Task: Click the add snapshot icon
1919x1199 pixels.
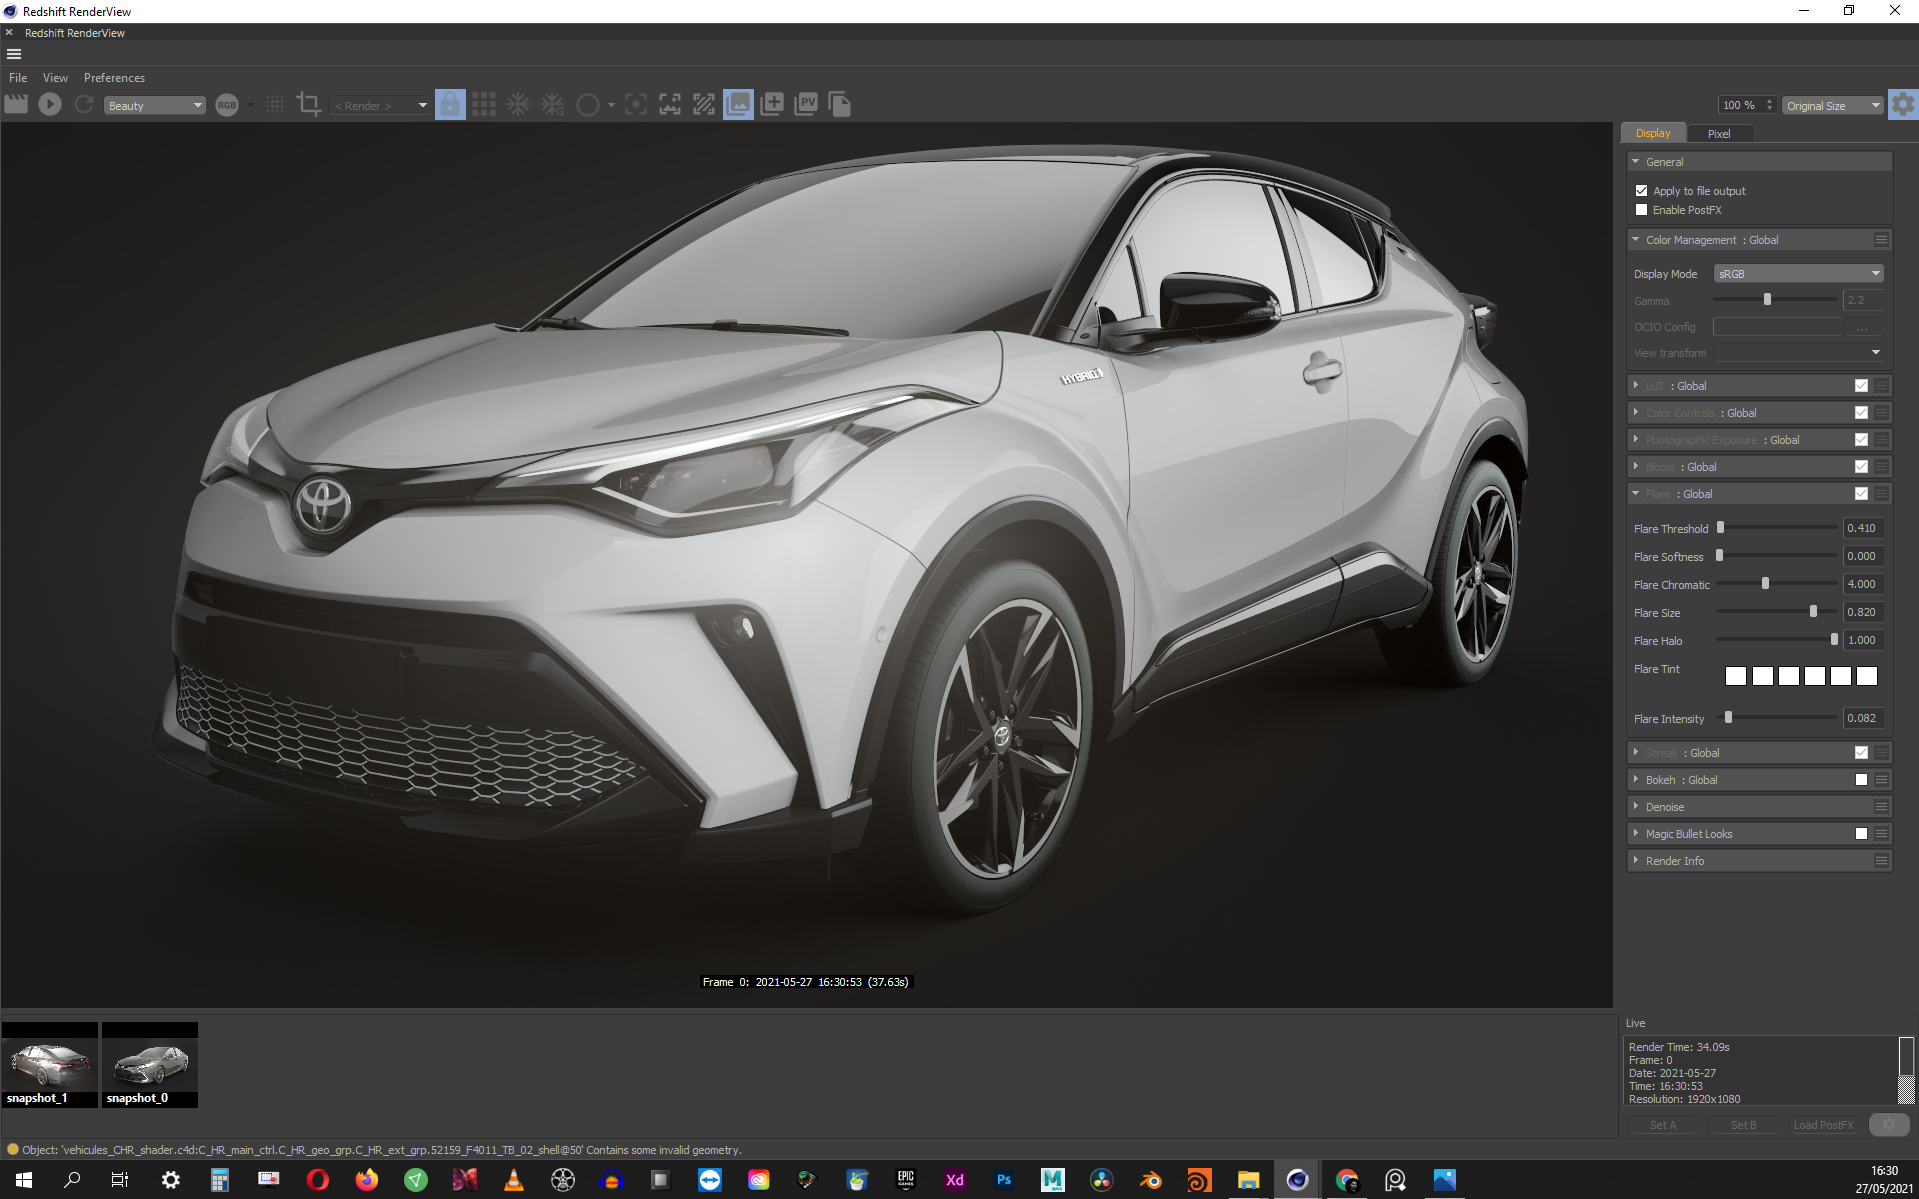Action: [772, 104]
